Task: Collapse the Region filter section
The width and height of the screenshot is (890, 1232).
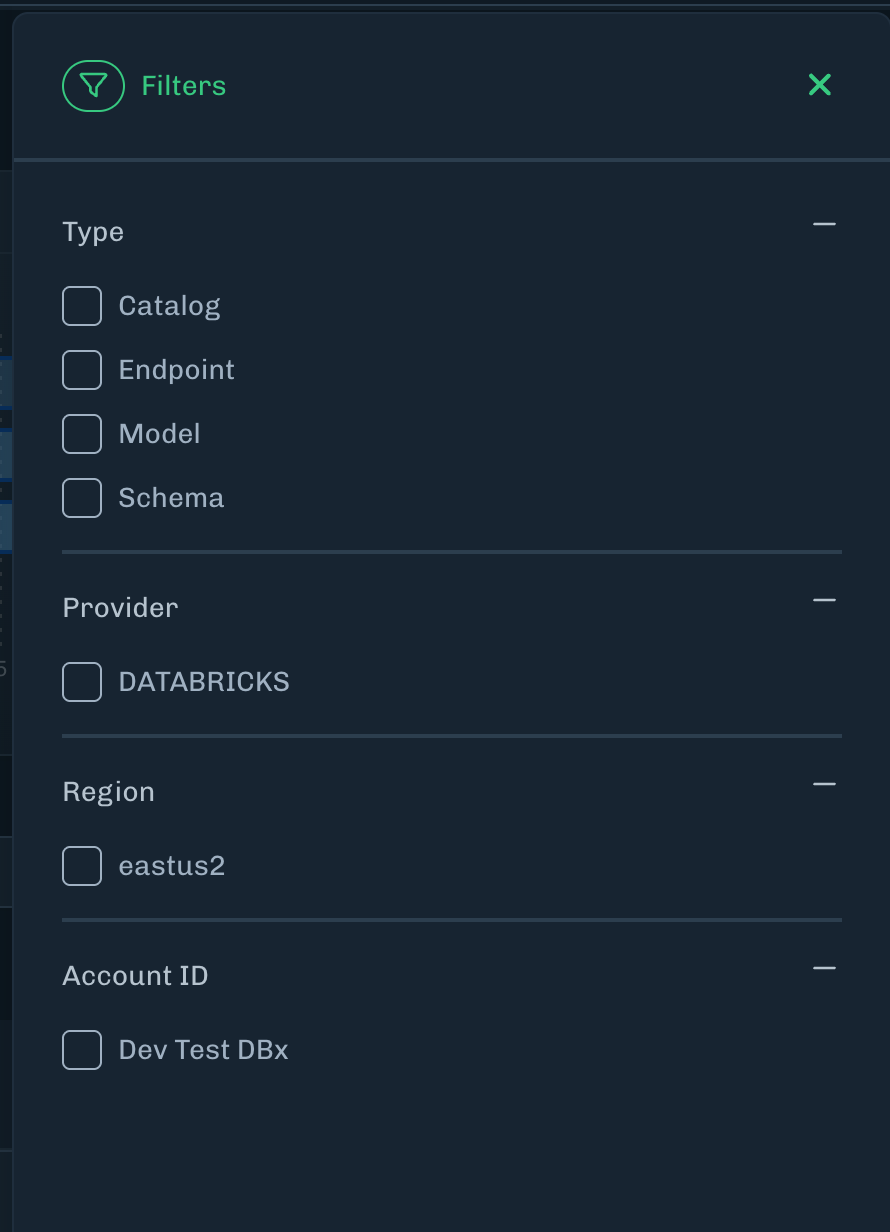Action: point(824,784)
